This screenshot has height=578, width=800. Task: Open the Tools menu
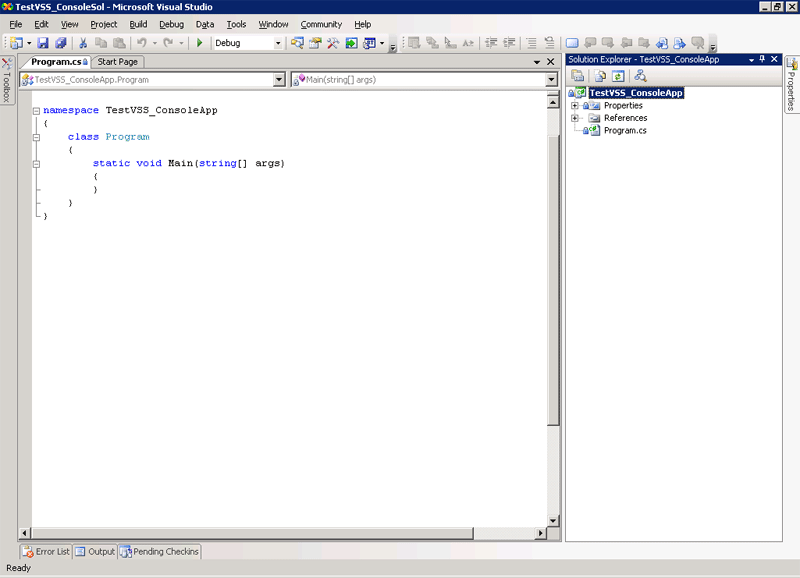(236, 24)
